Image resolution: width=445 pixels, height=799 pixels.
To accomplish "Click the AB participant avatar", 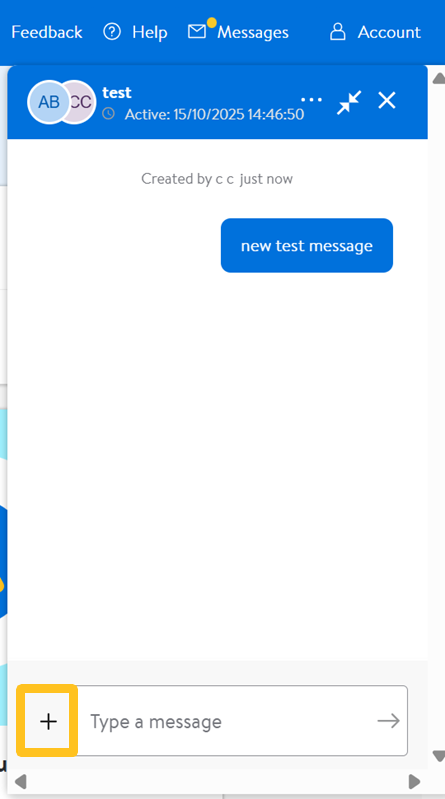I will [48, 102].
